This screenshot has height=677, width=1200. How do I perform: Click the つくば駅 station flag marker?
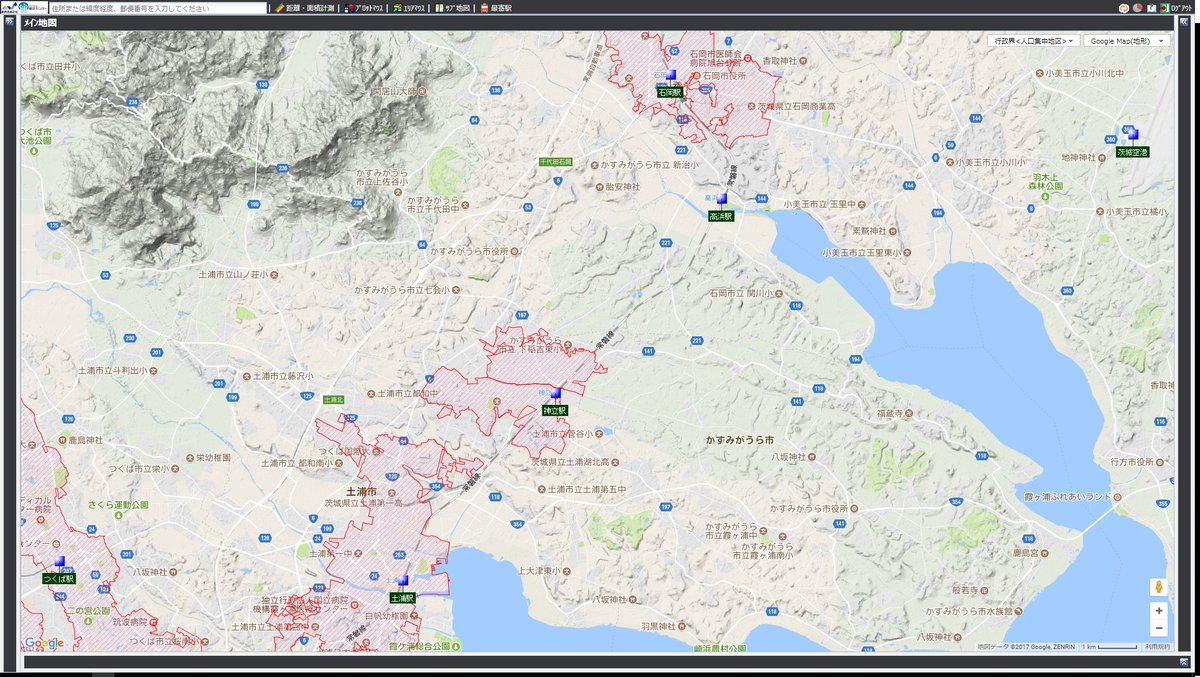tap(60, 563)
